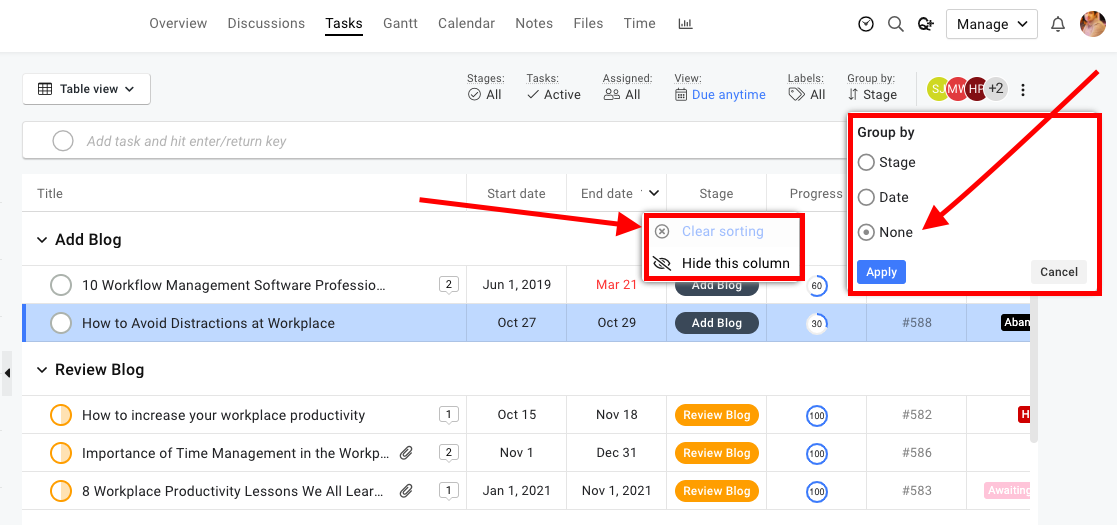Collapse the Add Blog group
1117x525 pixels.
click(42, 240)
